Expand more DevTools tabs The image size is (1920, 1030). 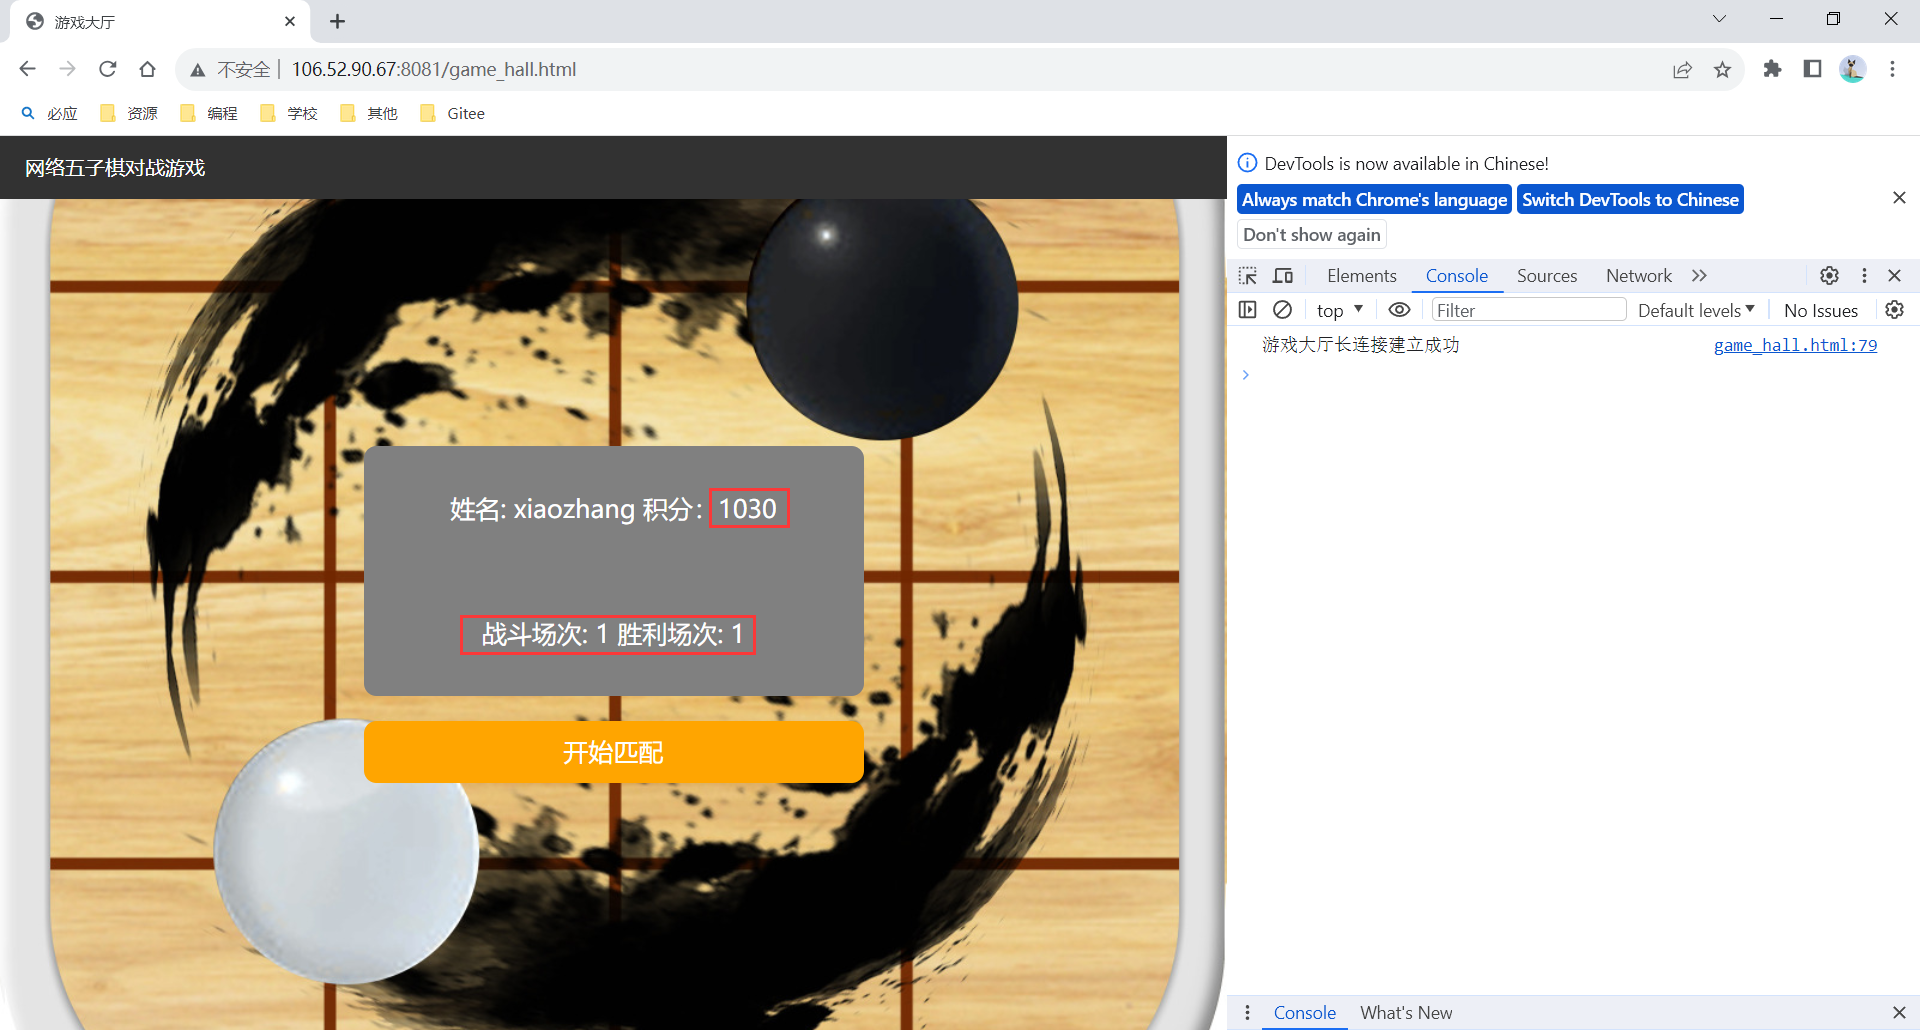coord(1699,276)
